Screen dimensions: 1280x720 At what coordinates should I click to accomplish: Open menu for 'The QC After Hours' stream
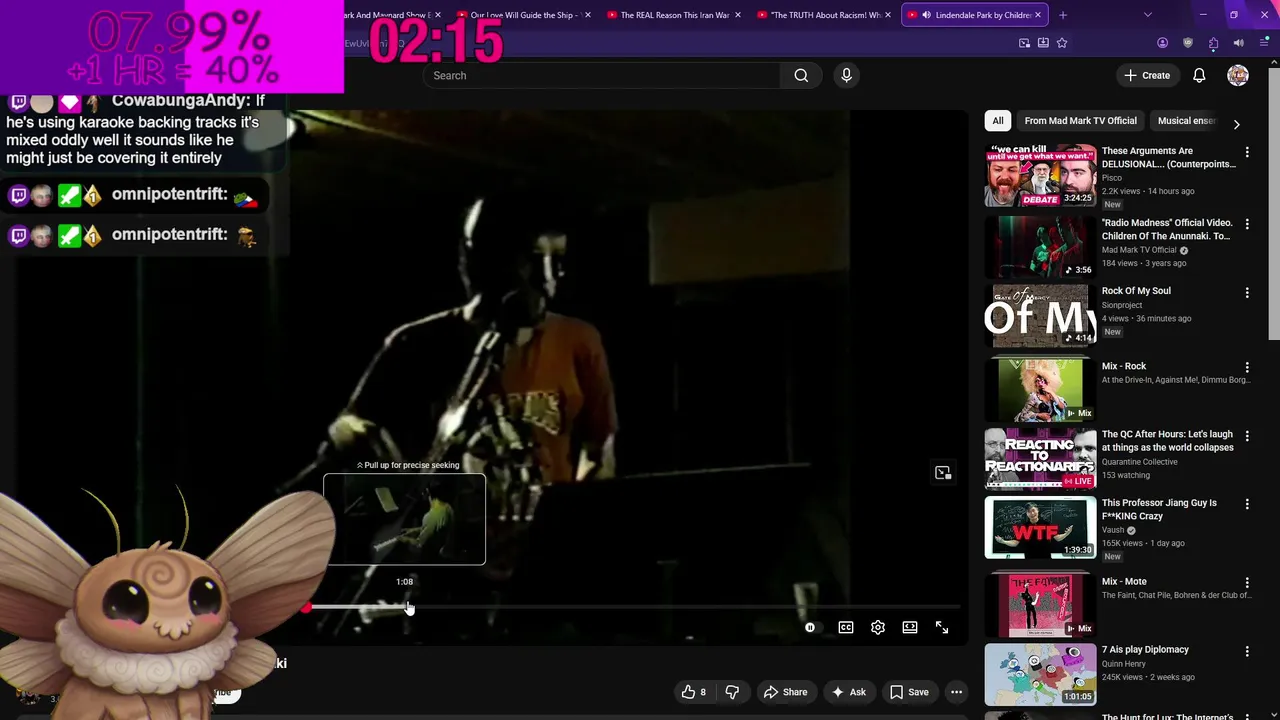pyautogui.click(x=1247, y=435)
